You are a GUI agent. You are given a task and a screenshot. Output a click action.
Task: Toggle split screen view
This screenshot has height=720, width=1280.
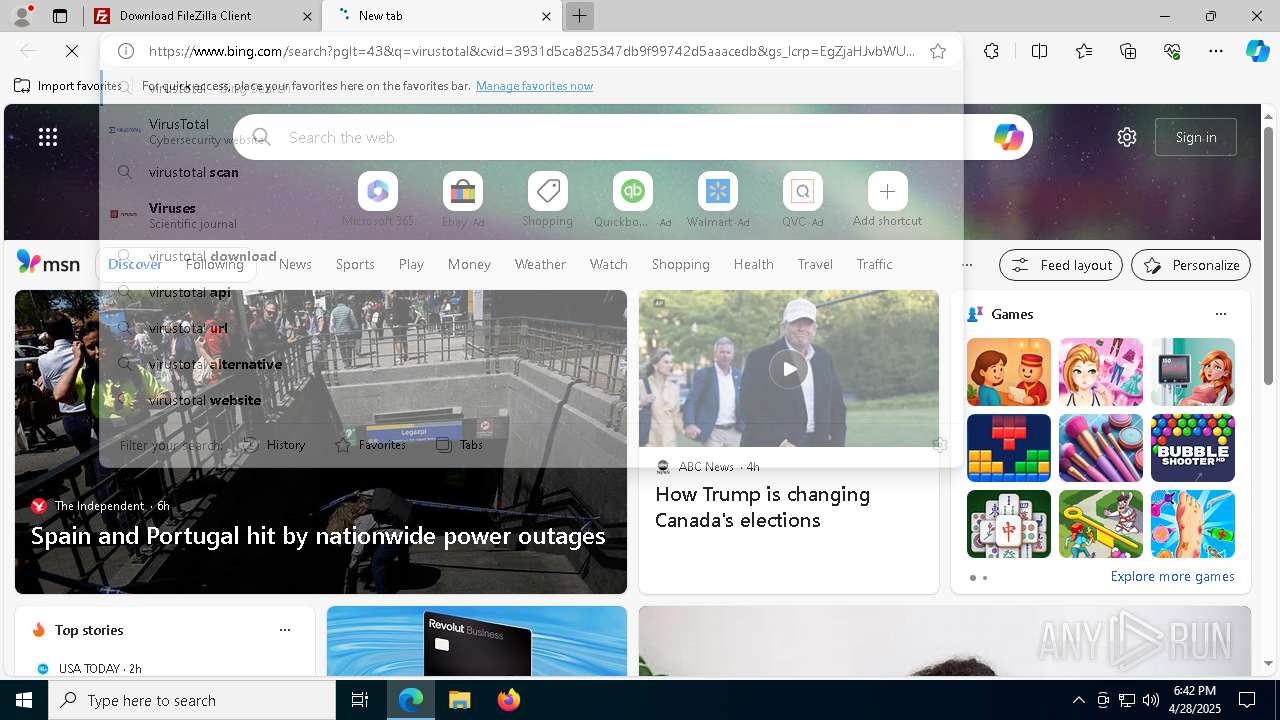(x=1039, y=51)
